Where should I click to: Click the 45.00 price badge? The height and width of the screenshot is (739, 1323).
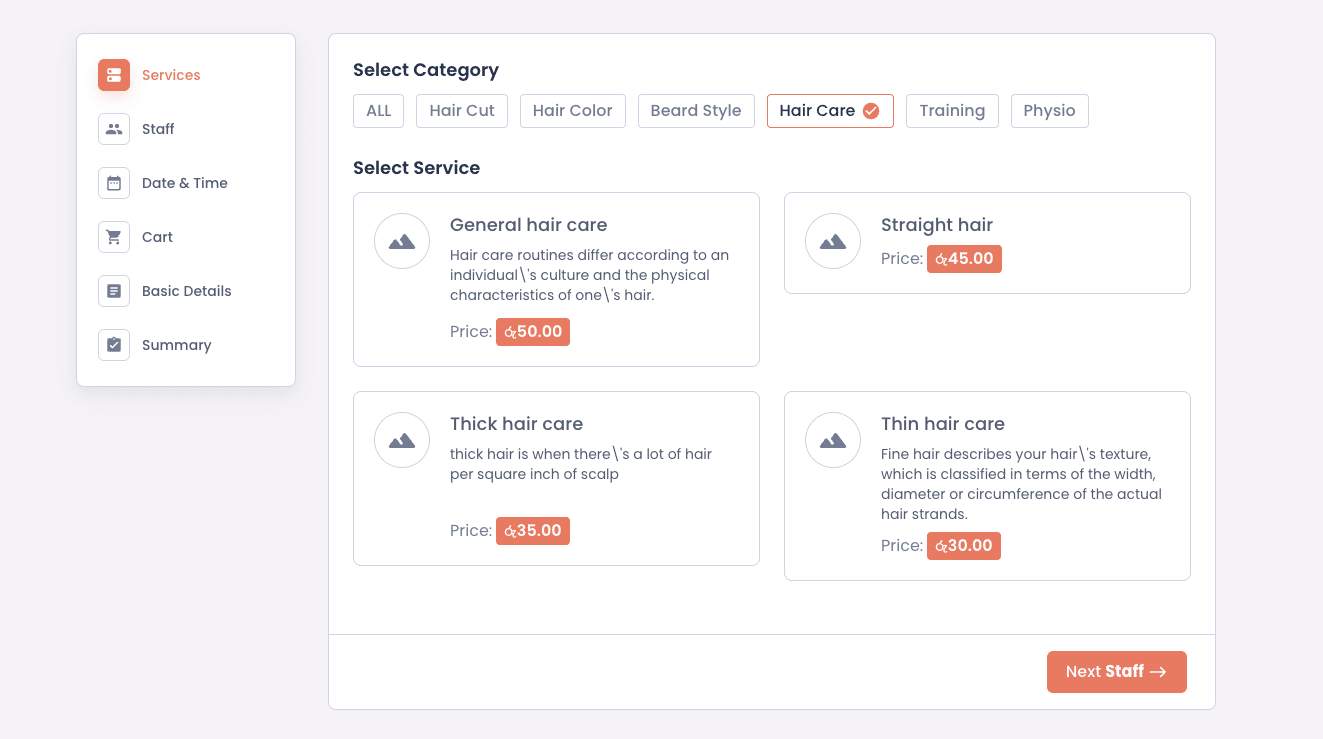coord(964,259)
